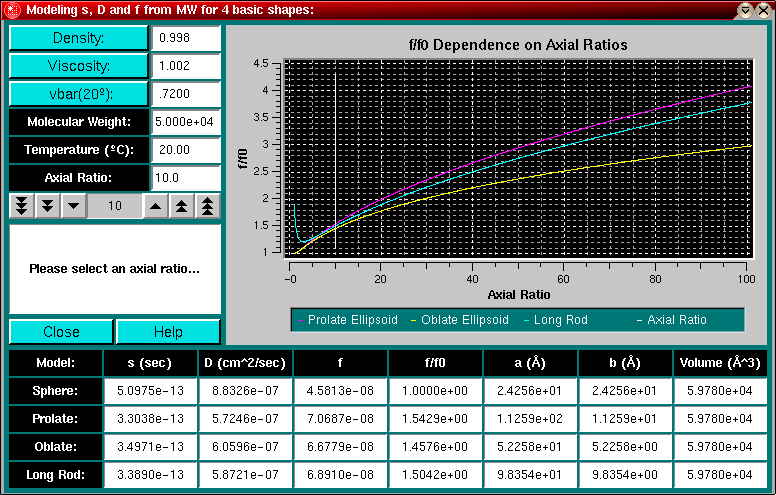Viewport: 776px width, 495px height.
Task: Click the single up-arrow axial ratio increment
Action: point(156,206)
